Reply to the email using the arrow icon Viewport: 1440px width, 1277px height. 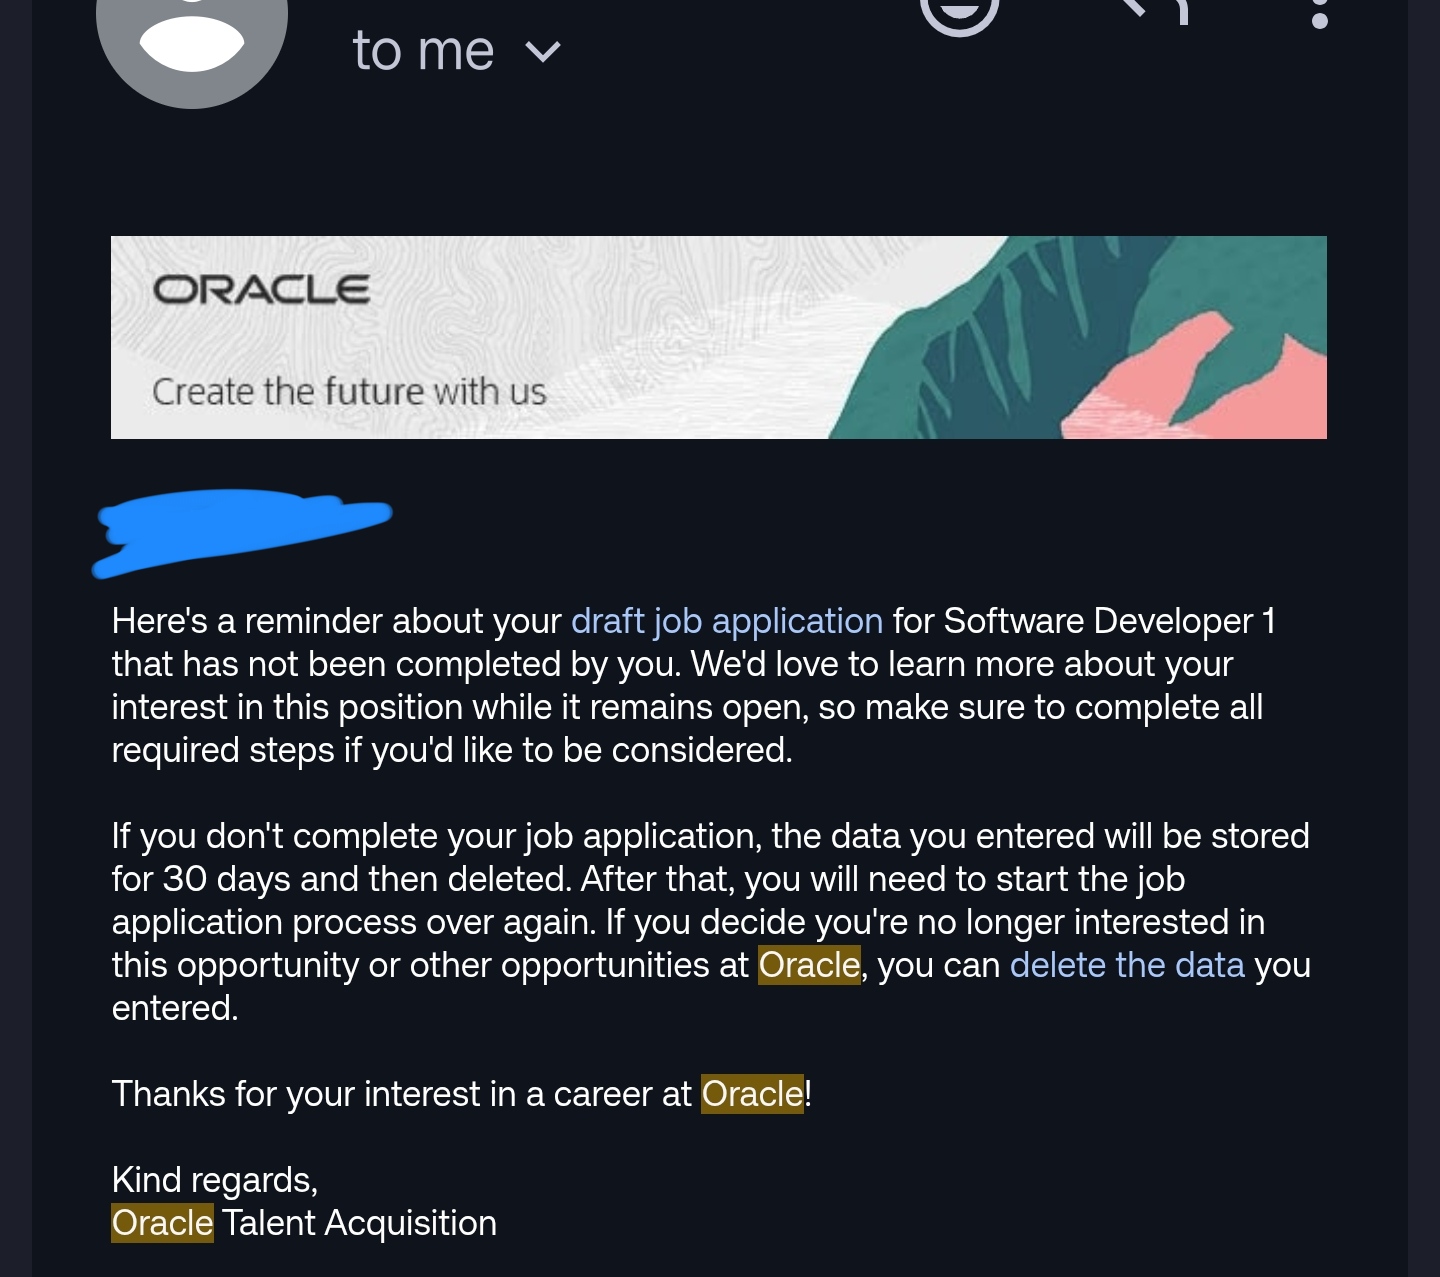(1155, 10)
